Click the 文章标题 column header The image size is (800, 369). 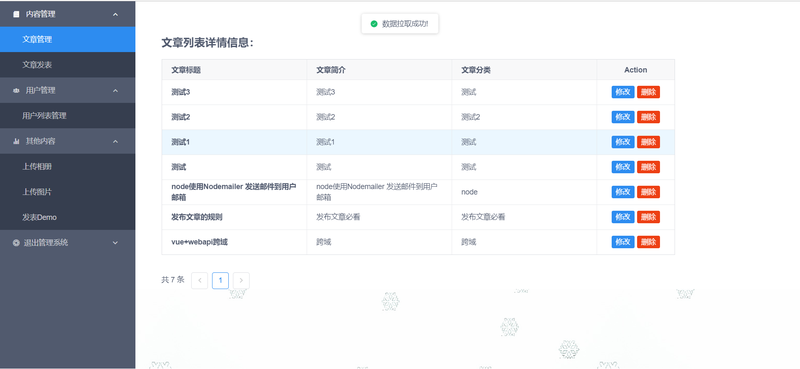click(234, 70)
